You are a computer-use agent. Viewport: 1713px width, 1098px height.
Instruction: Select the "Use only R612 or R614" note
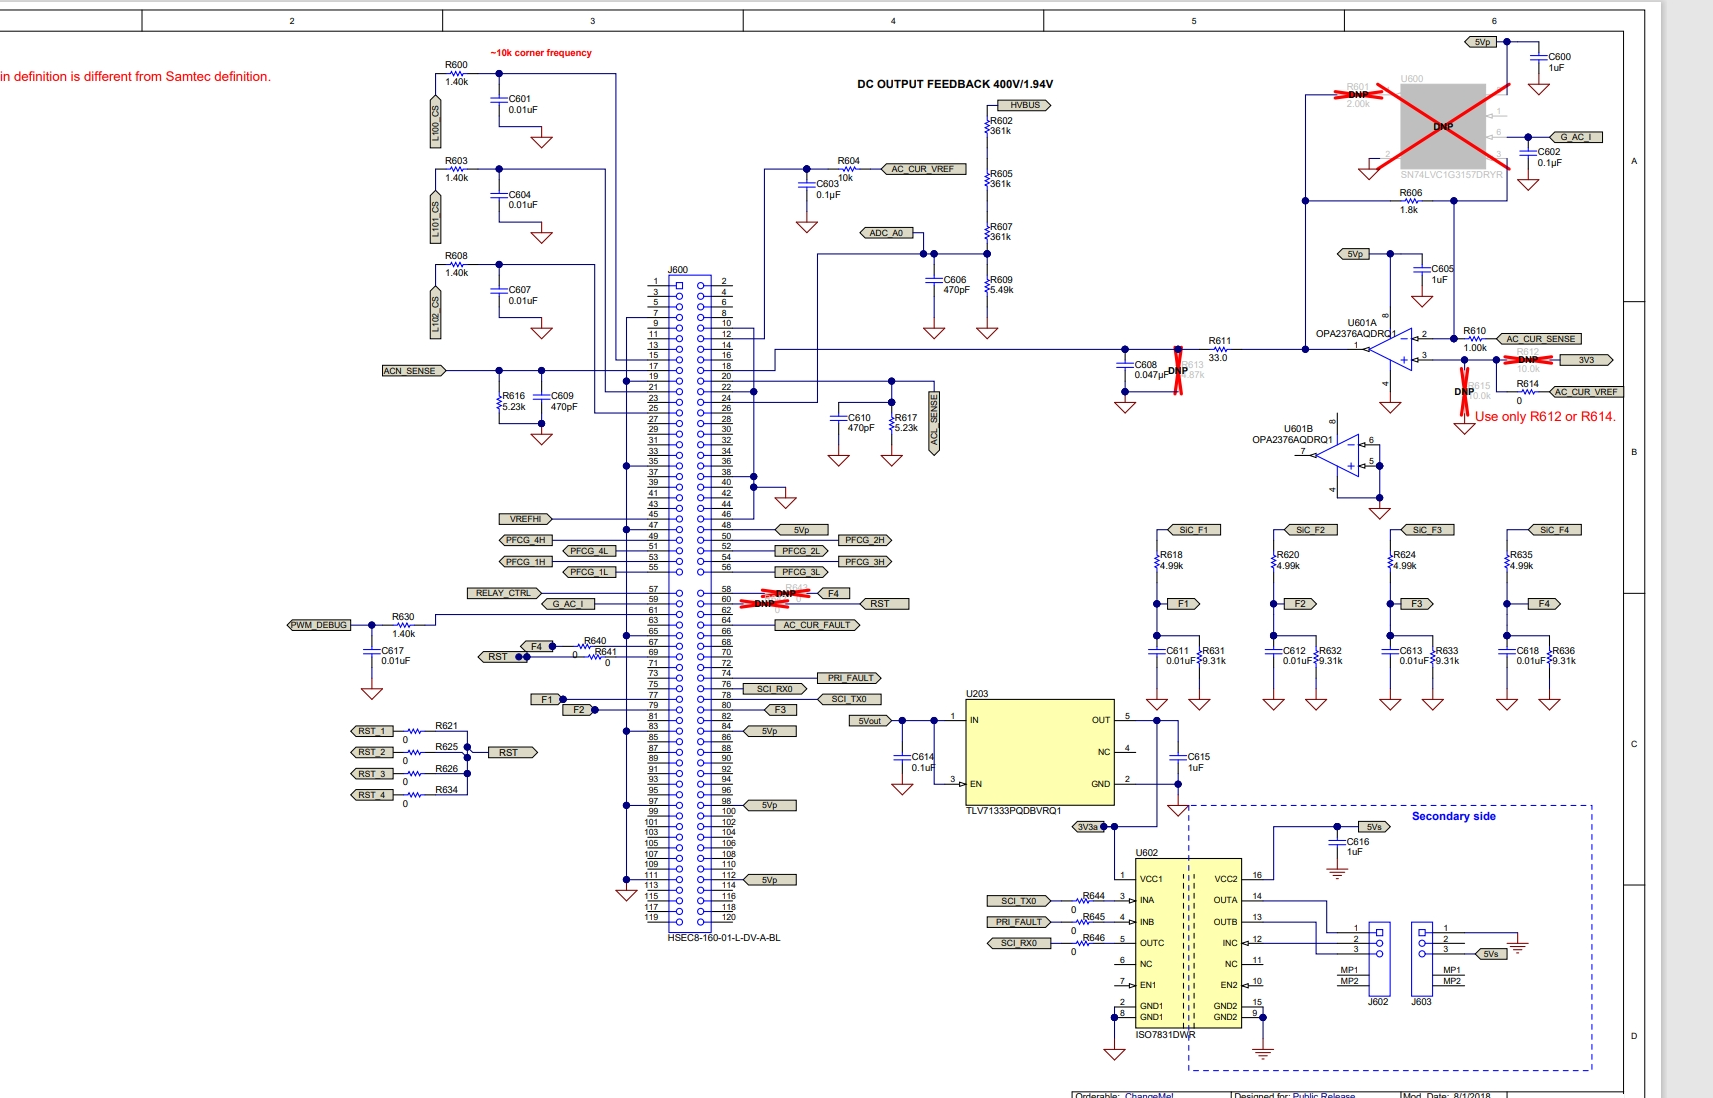1545,416
